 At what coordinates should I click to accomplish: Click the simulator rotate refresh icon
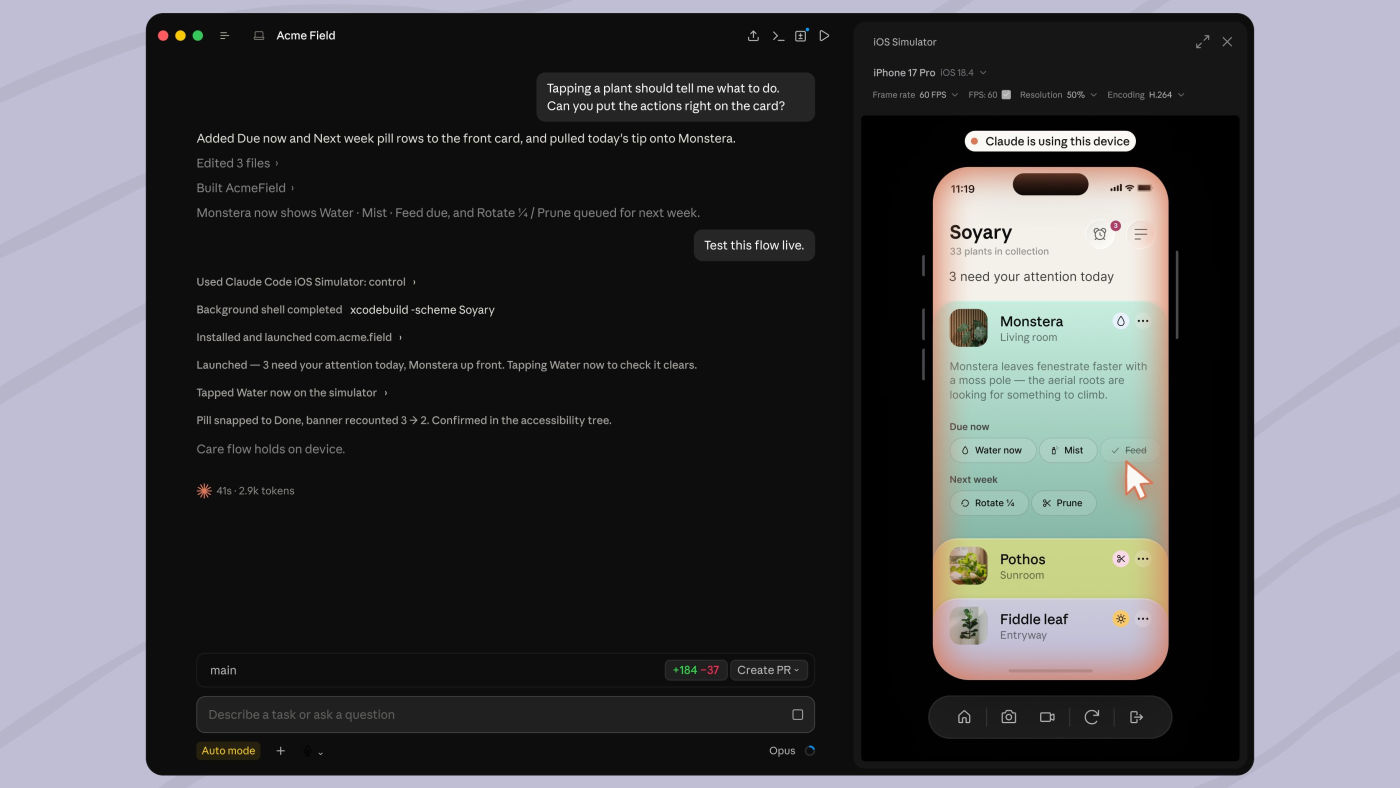point(1092,717)
